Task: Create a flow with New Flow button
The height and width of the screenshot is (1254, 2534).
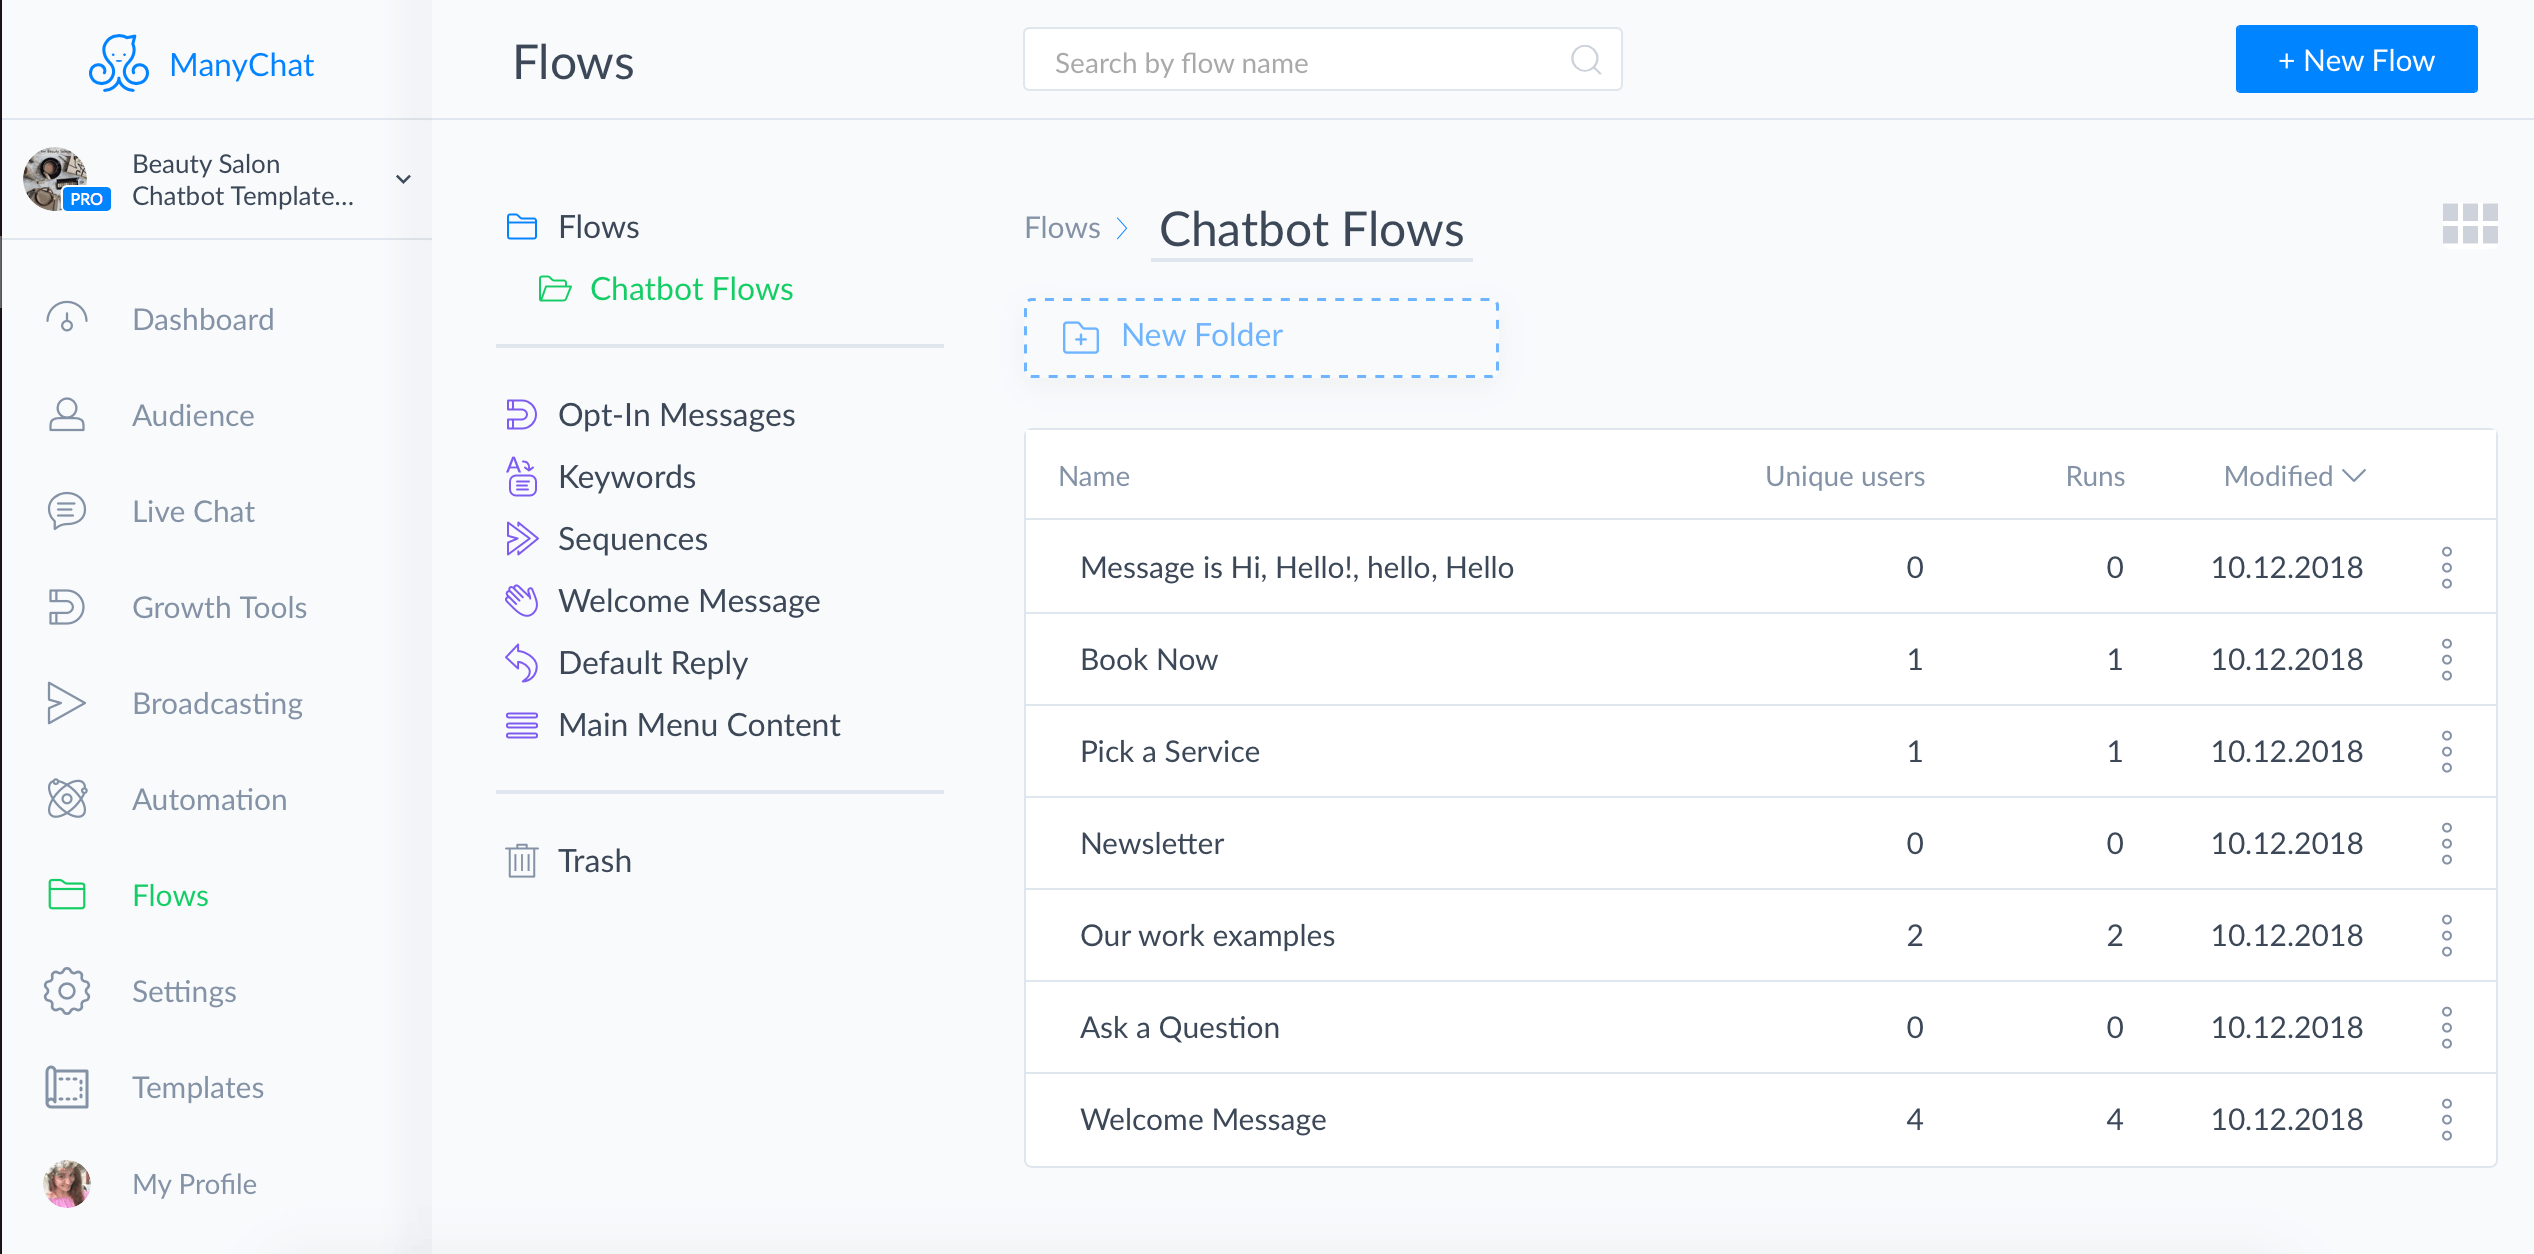Action: pyautogui.click(x=2355, y=59)
